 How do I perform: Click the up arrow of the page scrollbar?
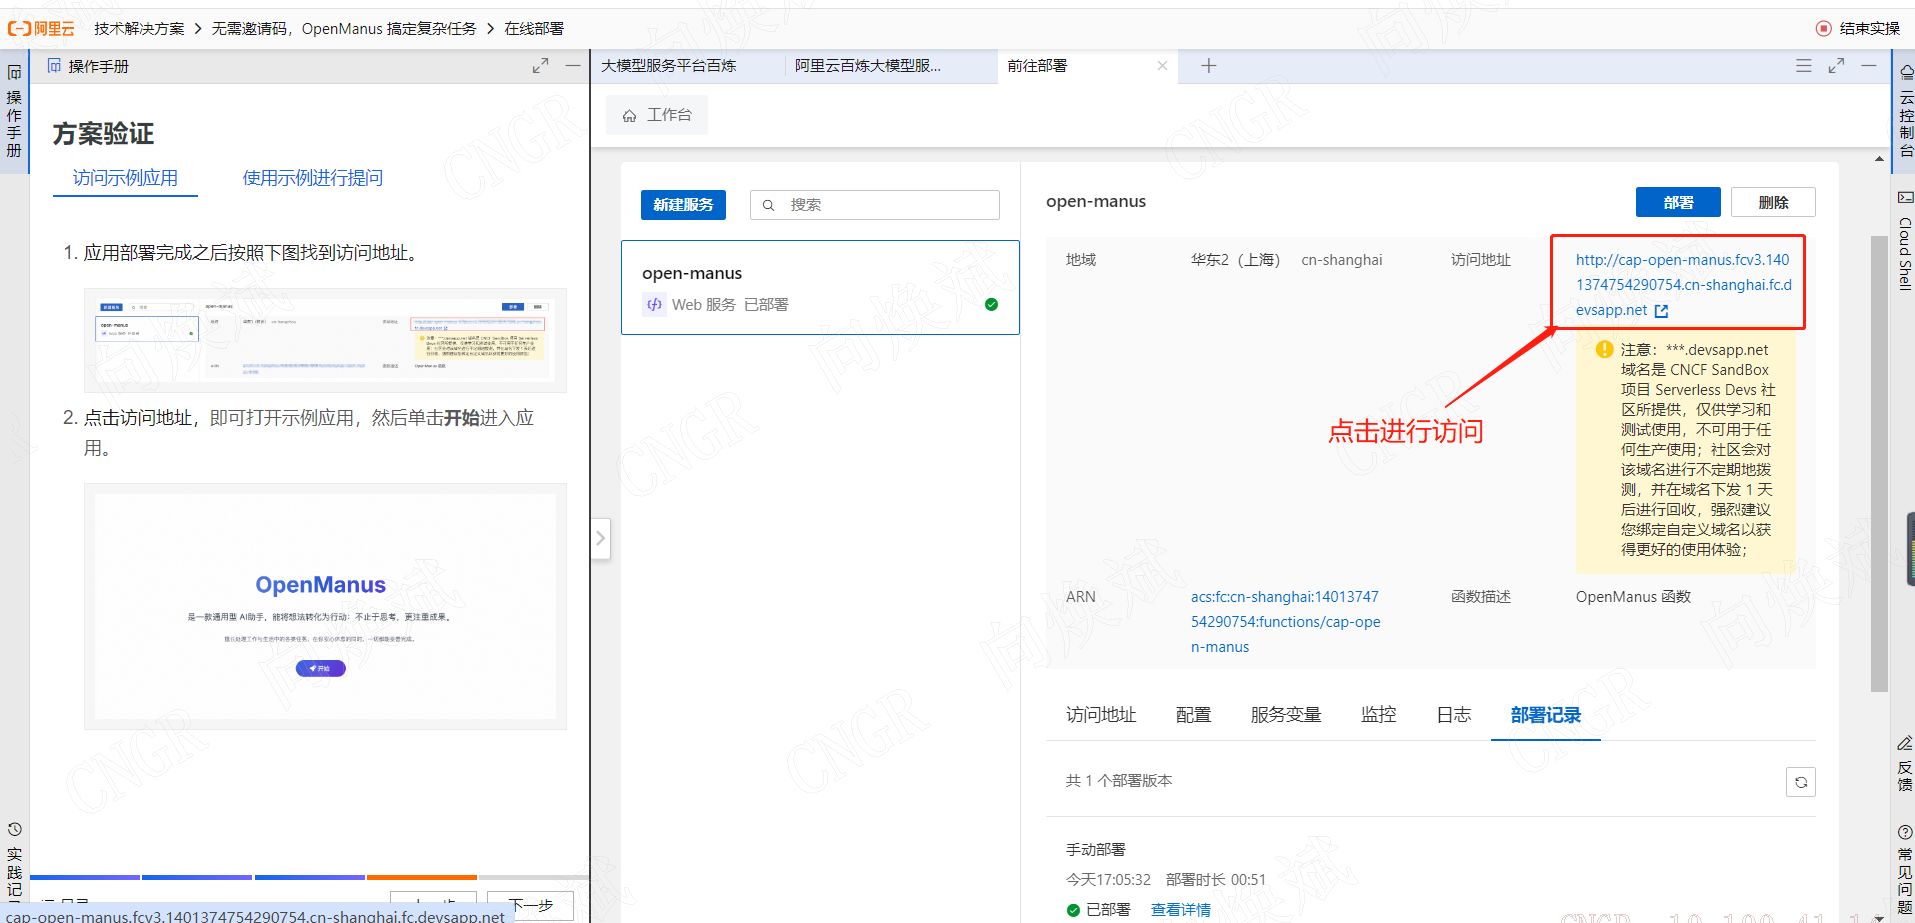coord(1879,158)
